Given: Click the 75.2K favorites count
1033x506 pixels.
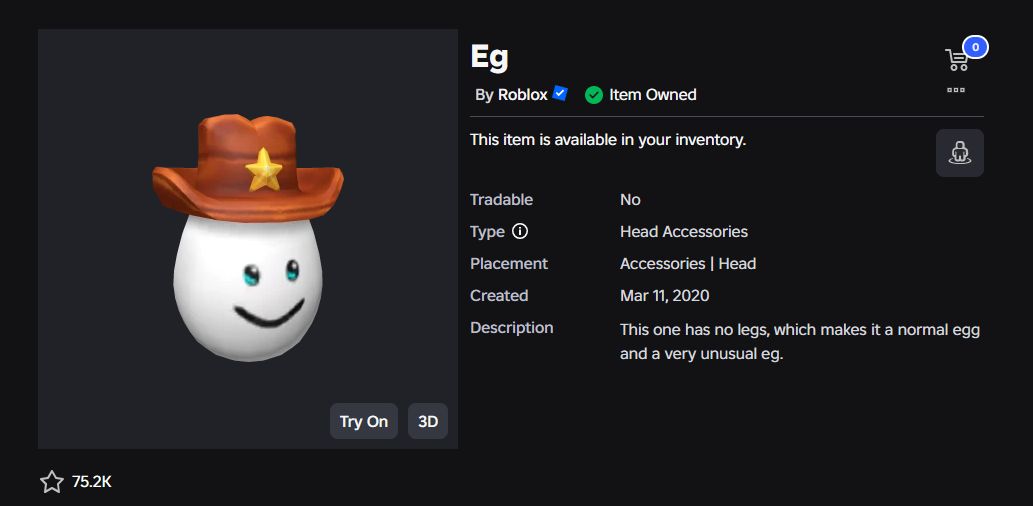Looking at the screenshot, I should point(92,482).
